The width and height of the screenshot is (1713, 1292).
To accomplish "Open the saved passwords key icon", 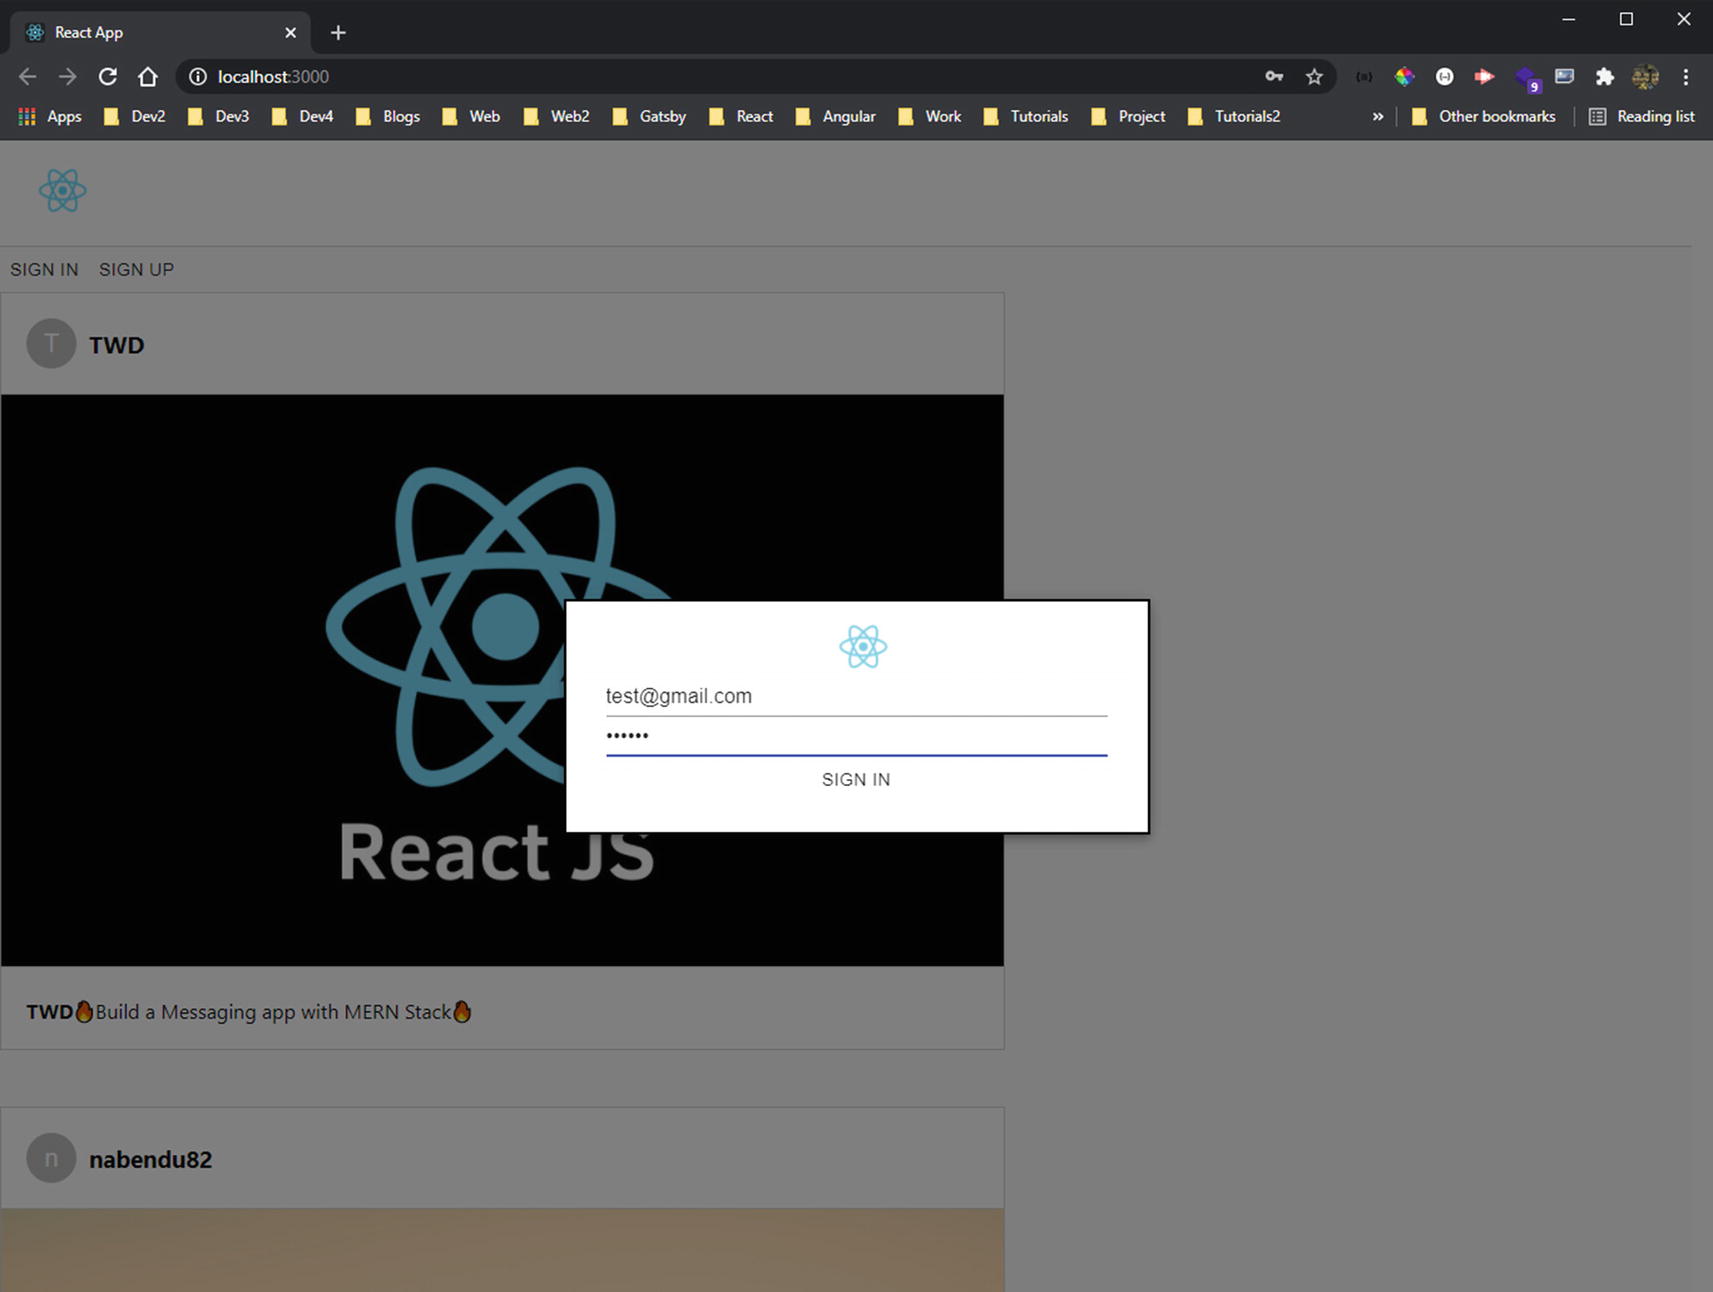I will [1274, 77].
